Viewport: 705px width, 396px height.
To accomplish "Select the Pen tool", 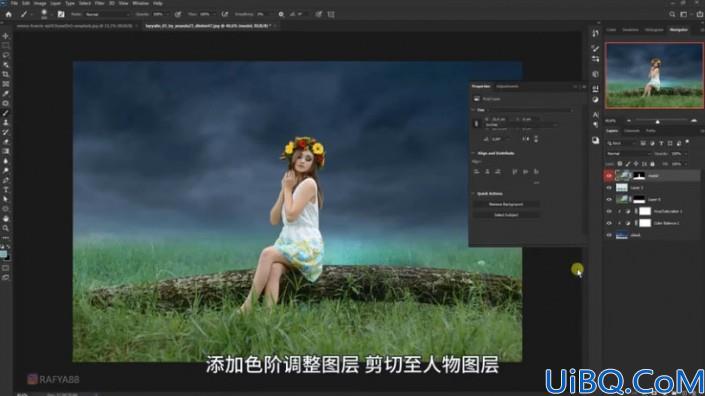I will (x=5, y=180).
